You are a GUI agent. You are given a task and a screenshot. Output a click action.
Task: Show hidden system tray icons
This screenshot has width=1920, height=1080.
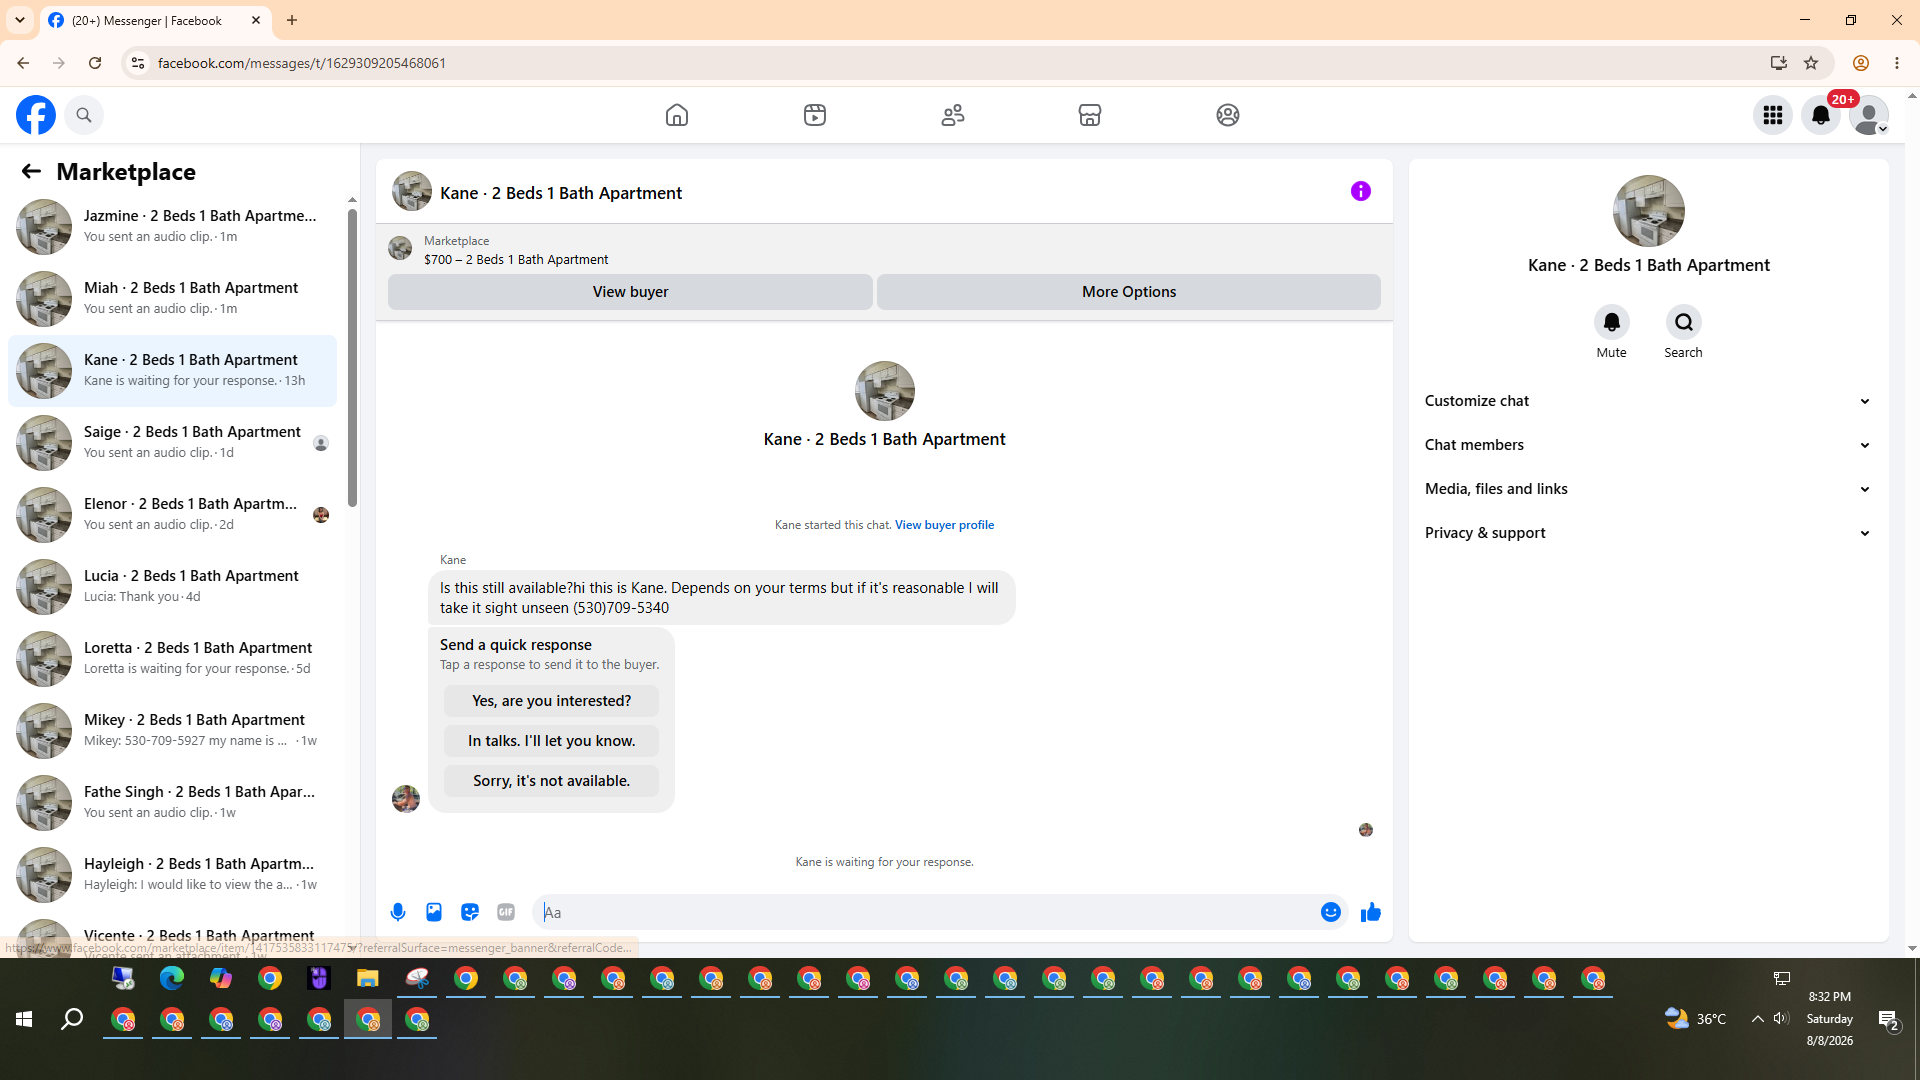(1757, 1019)
